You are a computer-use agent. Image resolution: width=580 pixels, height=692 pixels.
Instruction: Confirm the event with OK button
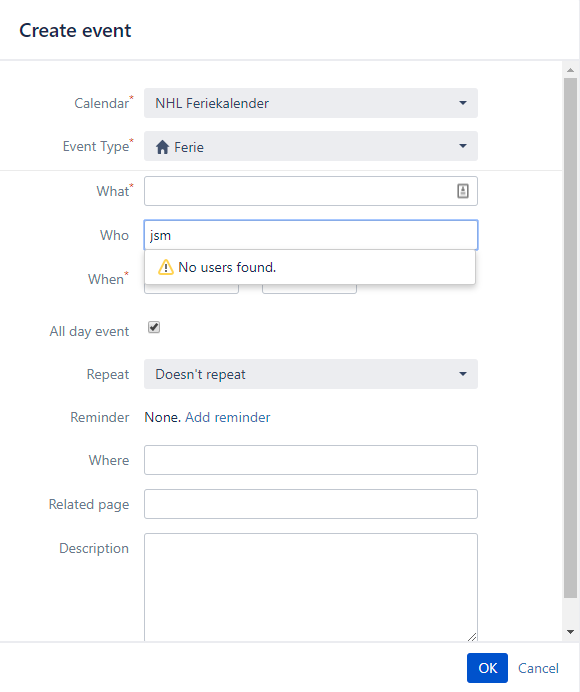[487, 668]
